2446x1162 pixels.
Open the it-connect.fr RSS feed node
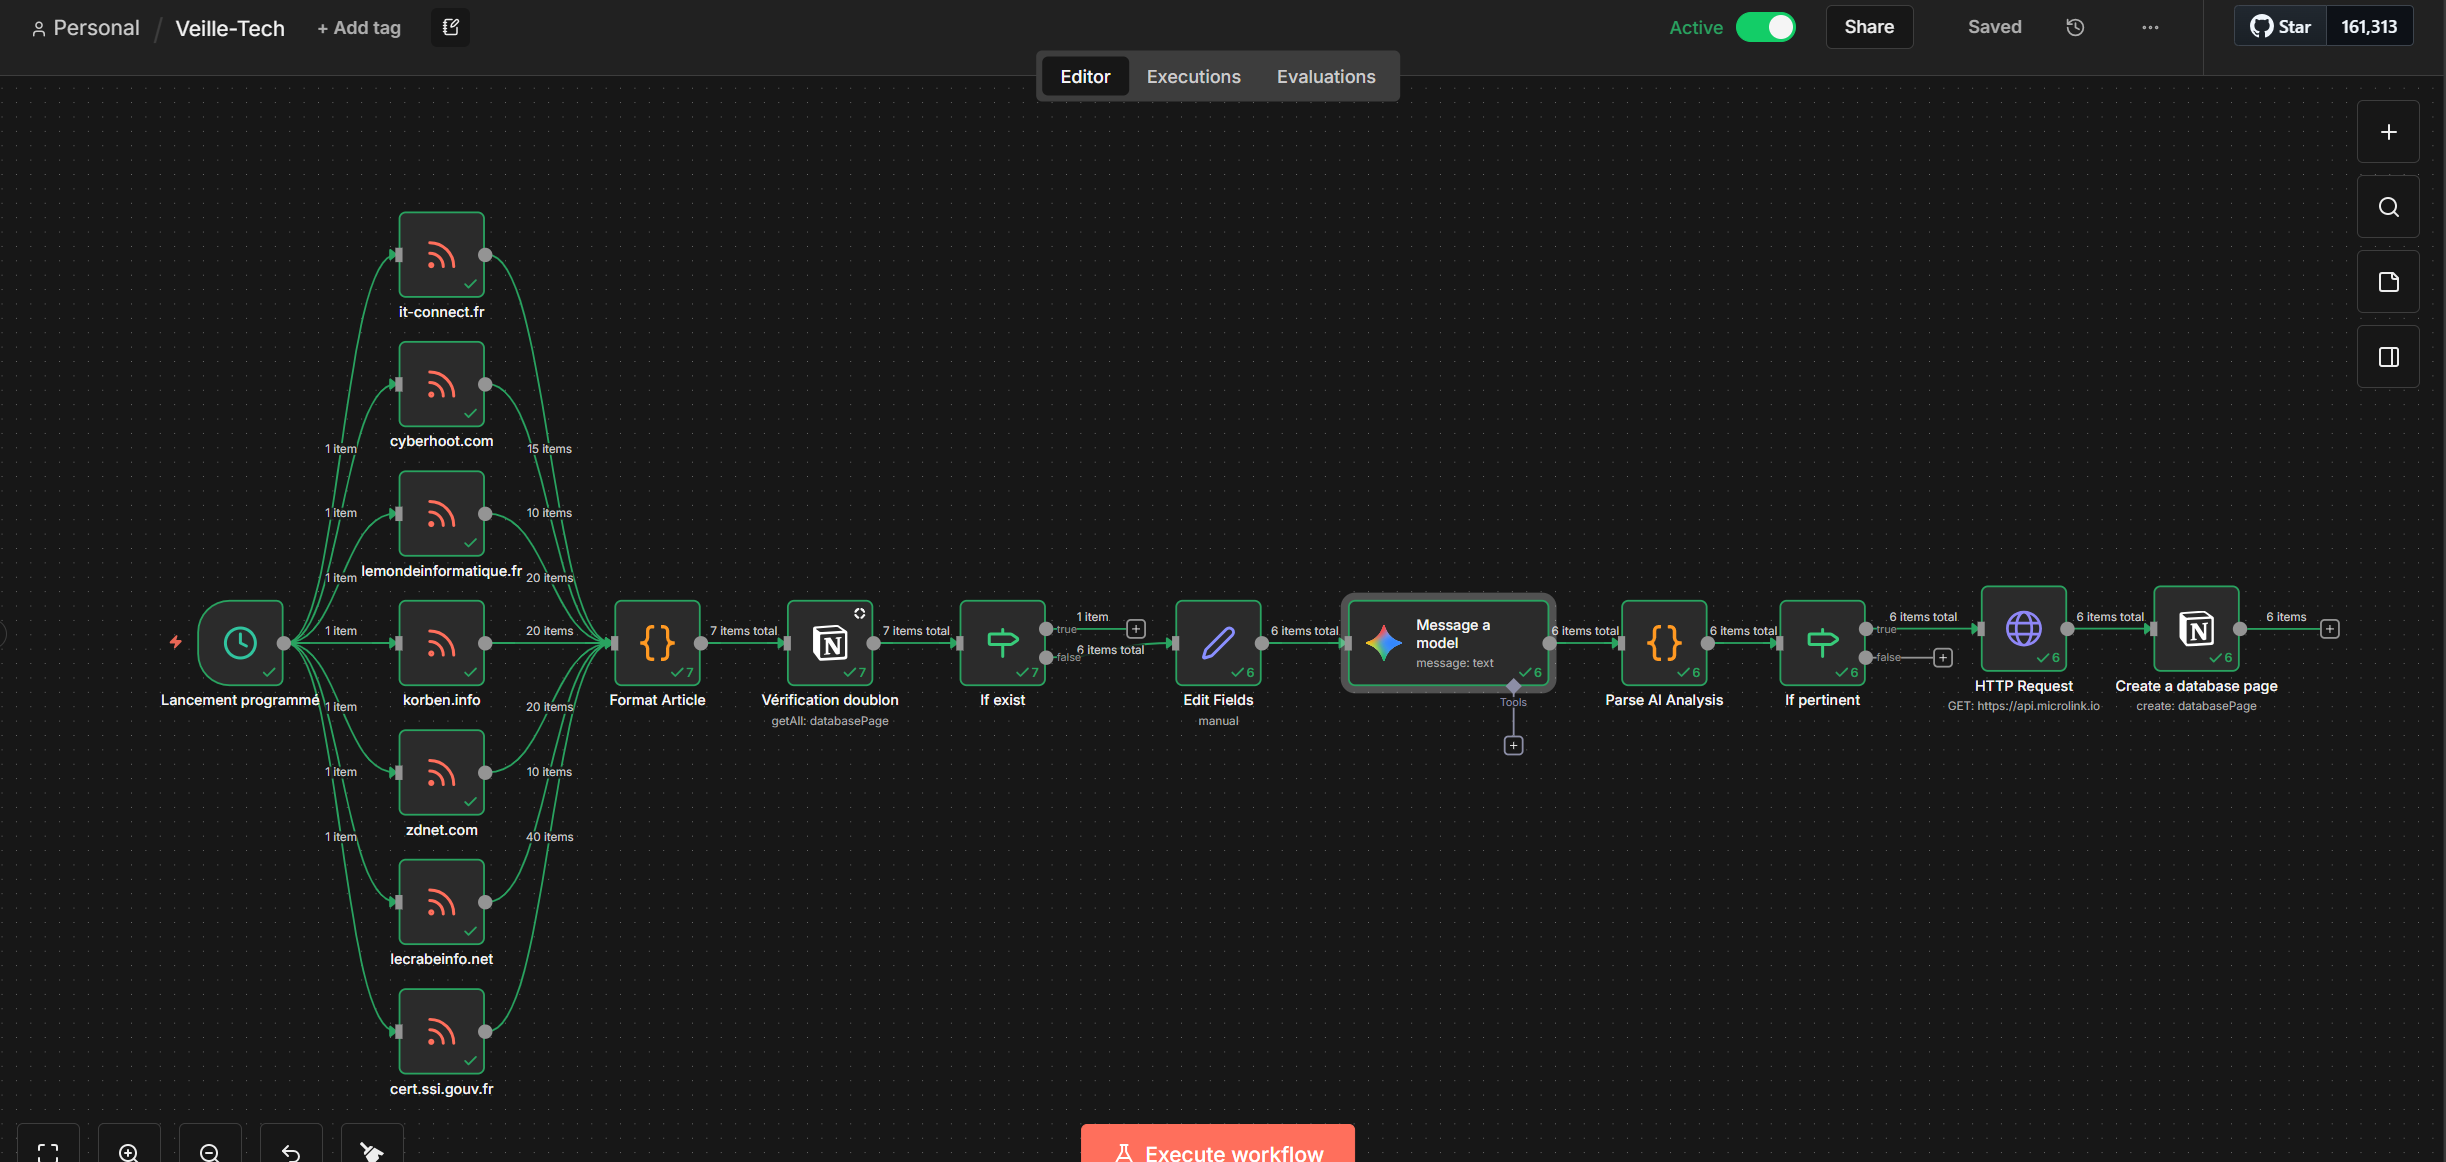tap(441, 255)
